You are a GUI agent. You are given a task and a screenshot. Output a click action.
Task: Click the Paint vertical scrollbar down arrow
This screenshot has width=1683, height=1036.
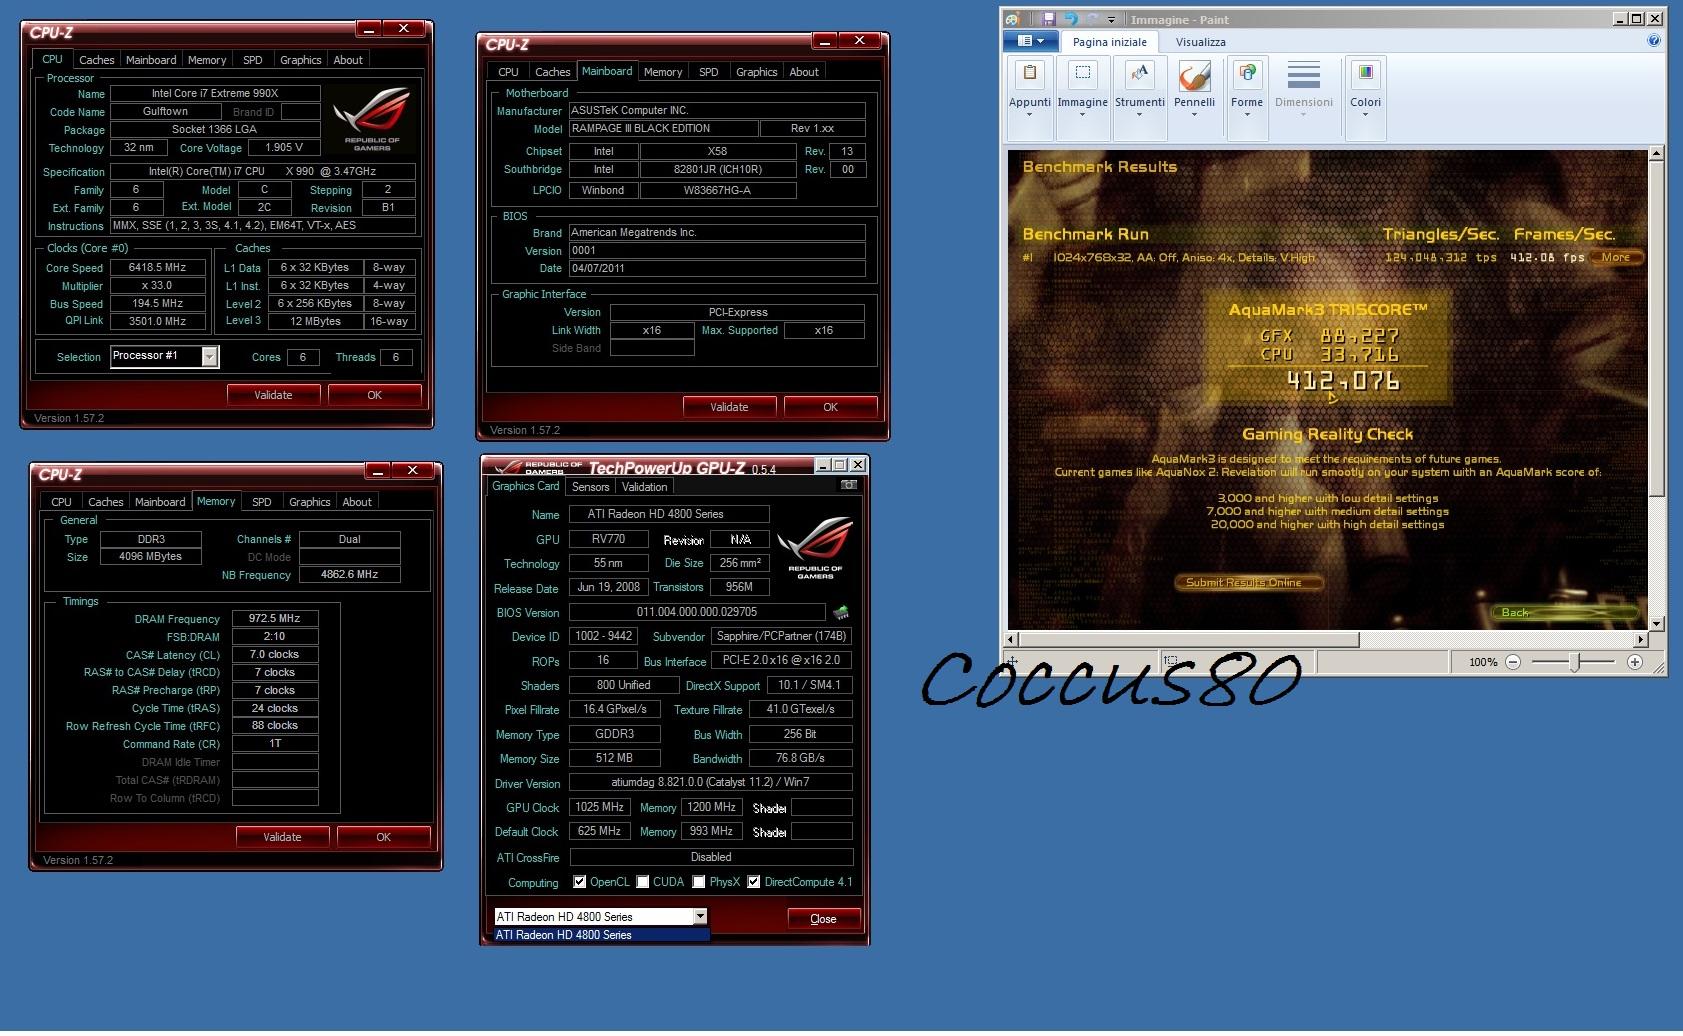tap(1656, 623)
